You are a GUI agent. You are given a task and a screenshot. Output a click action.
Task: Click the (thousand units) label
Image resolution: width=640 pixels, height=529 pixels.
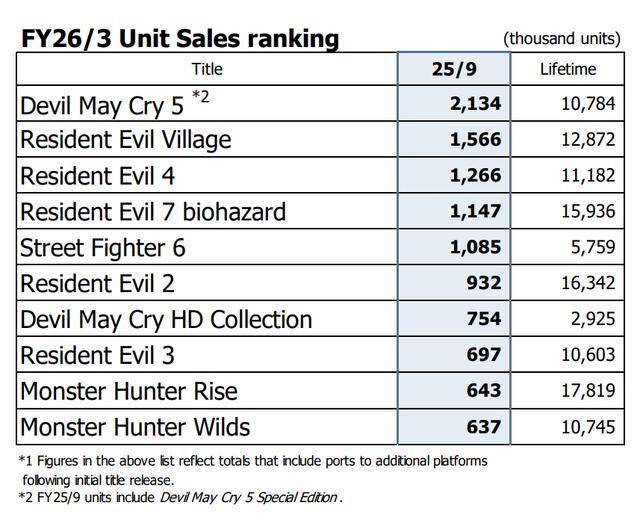coord(565,38)
